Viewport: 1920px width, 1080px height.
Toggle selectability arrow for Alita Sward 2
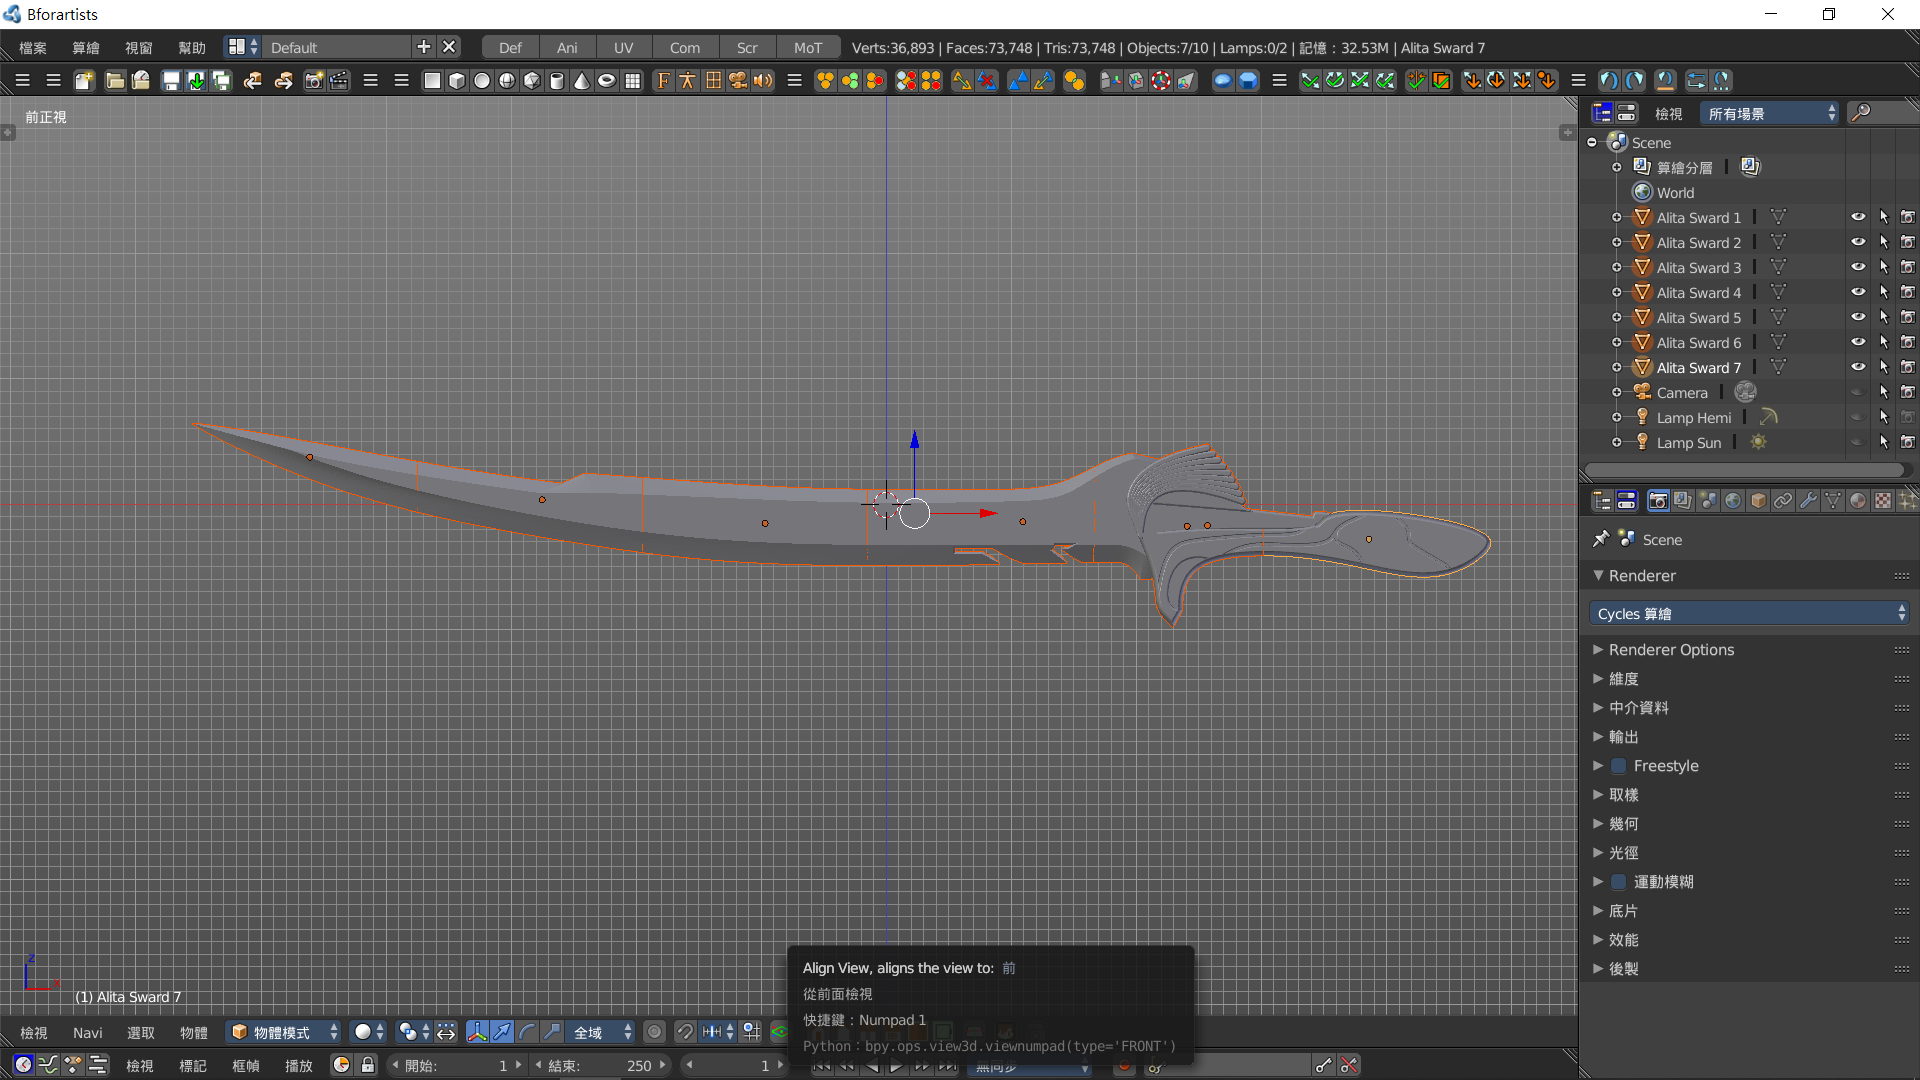click(x=1884, y=242)
